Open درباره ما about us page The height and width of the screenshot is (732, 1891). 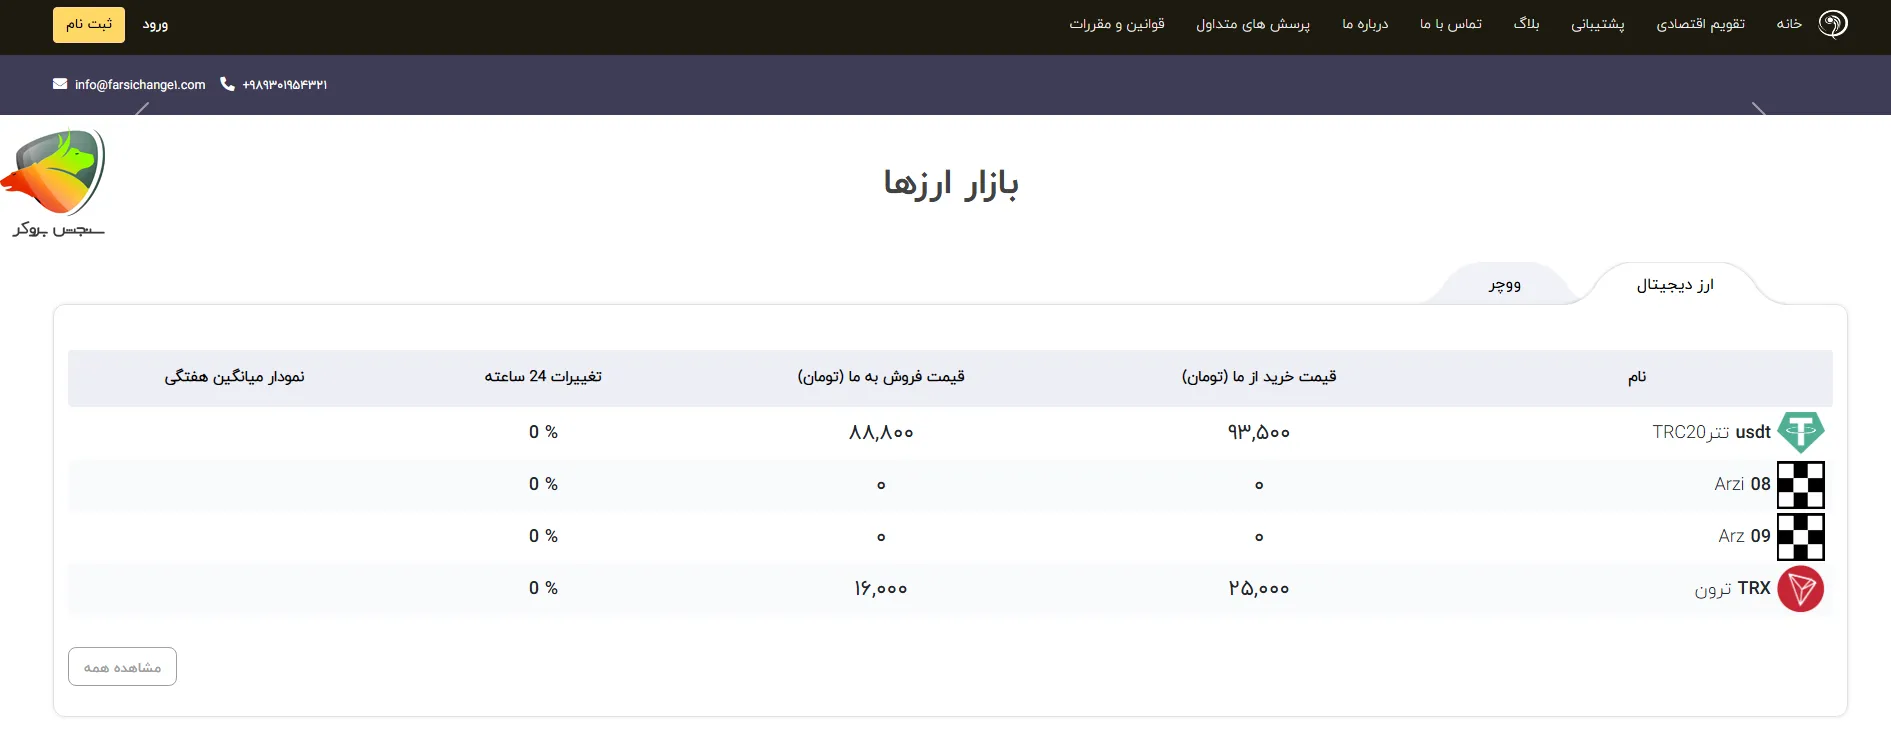click(x=1365, y=24)
